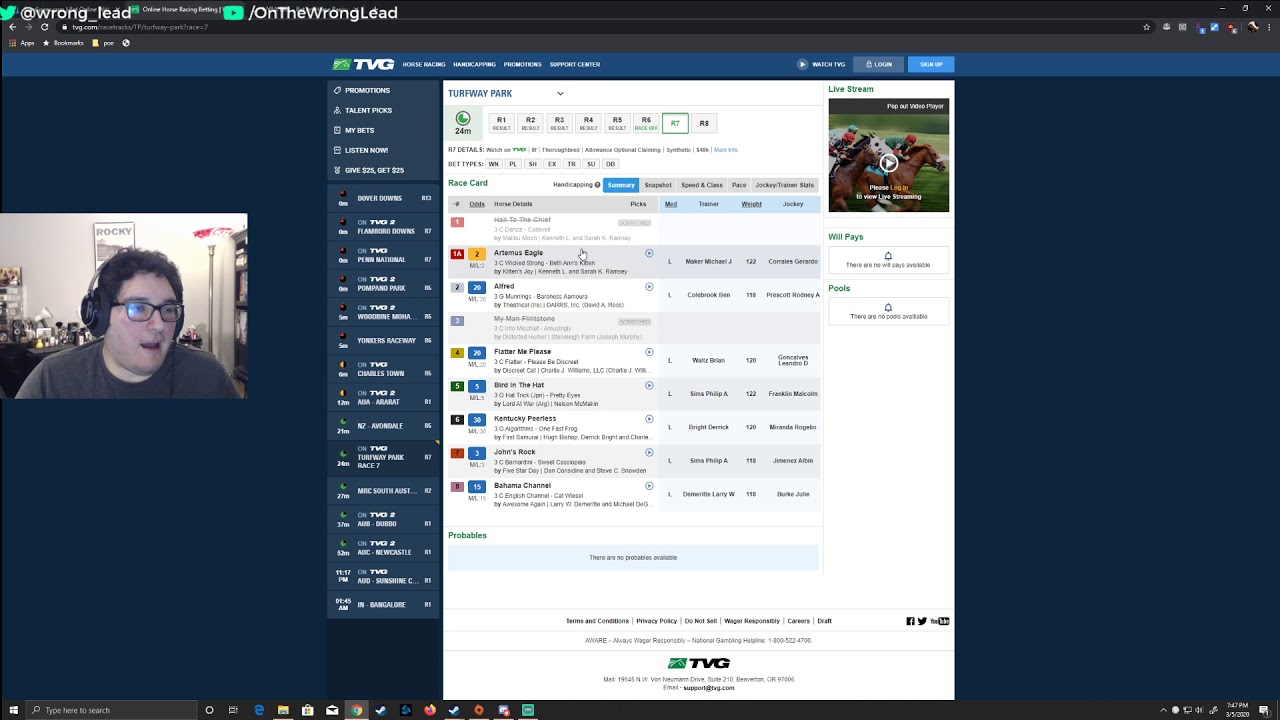Select DB bet type

(x=610, y=164)
